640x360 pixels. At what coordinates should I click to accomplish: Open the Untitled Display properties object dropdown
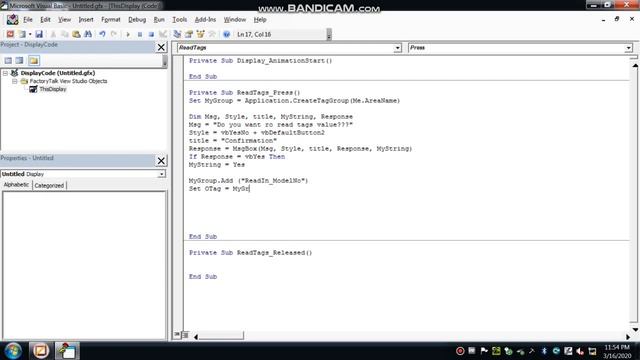(162, 174)
